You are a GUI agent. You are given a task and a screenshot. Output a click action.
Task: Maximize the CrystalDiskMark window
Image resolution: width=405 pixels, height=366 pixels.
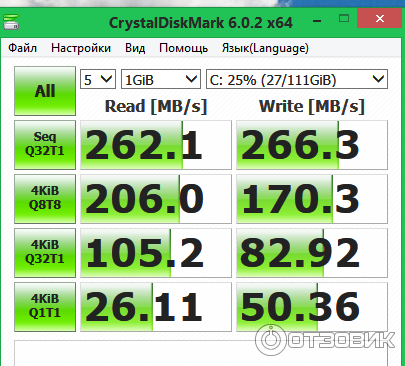(344, 18)
